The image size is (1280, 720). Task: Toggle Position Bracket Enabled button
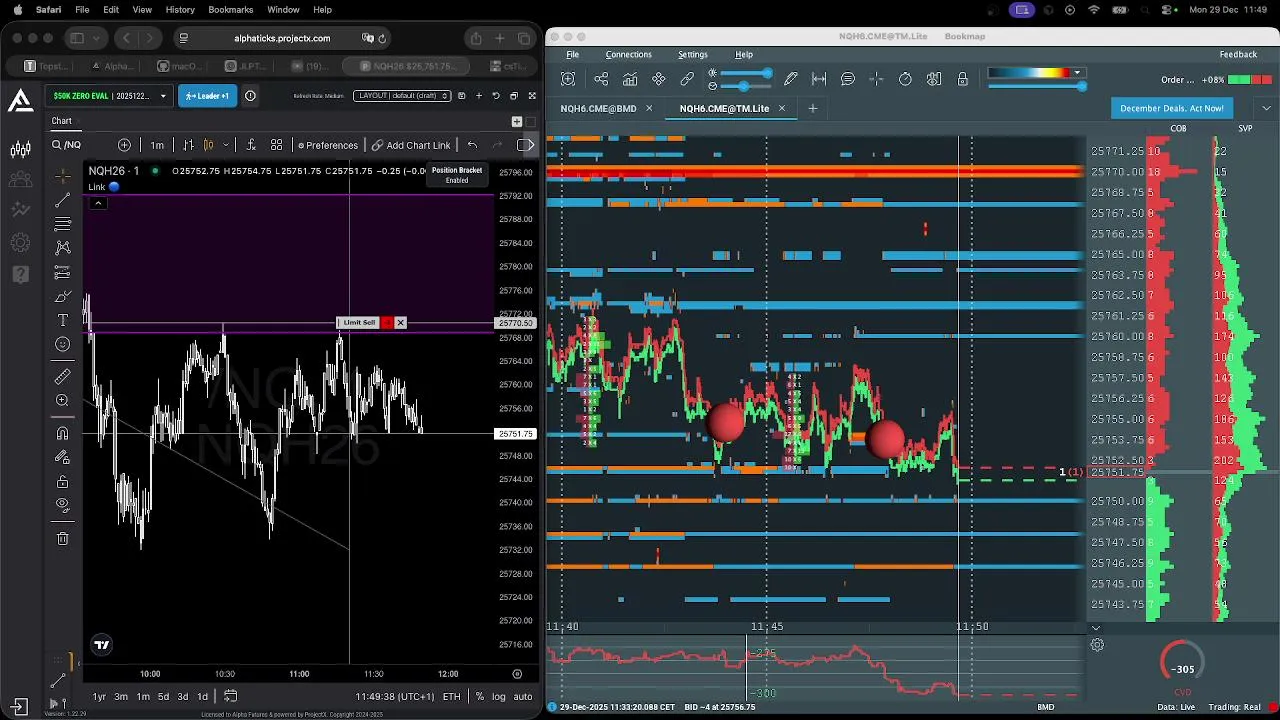457,175
